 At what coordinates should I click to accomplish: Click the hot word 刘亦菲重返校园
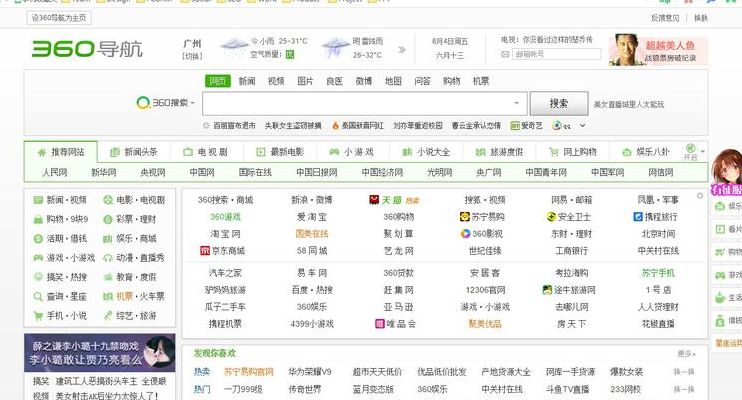[x=417, y=125]
